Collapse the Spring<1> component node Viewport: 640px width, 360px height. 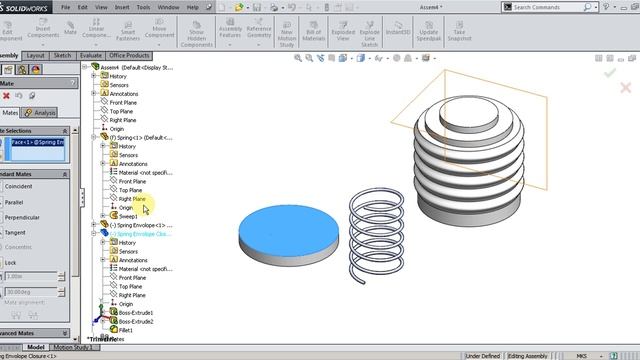94,137
